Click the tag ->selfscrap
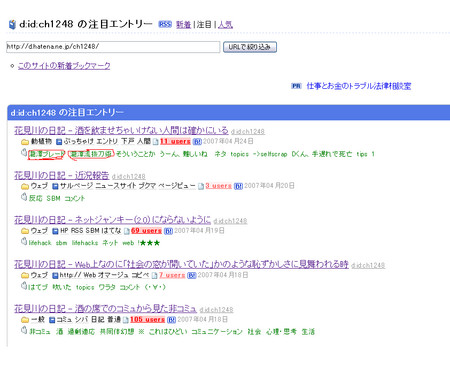 click(x=270, y=154)
